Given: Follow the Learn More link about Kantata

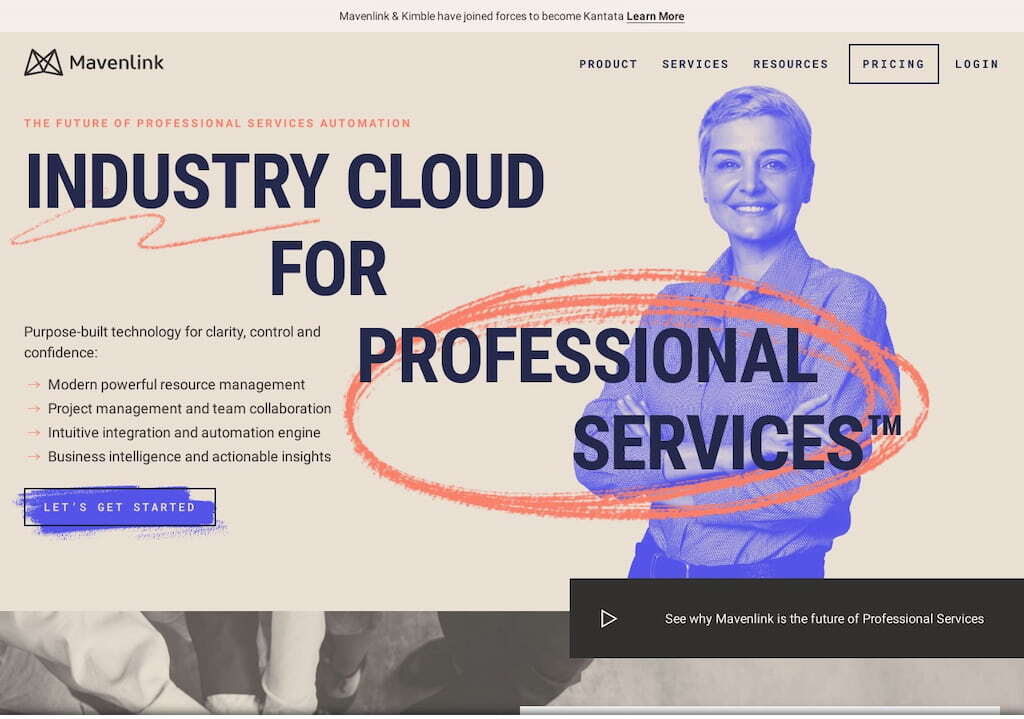Looking at the screenshot, I should point(655,16).
